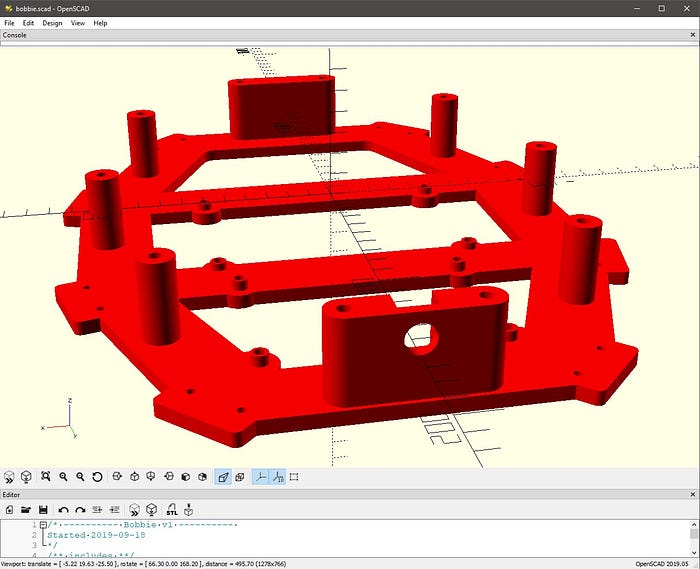This screenshot has width=700, height=569.
Task: Unindent the selected code
Action: (97, 510)
